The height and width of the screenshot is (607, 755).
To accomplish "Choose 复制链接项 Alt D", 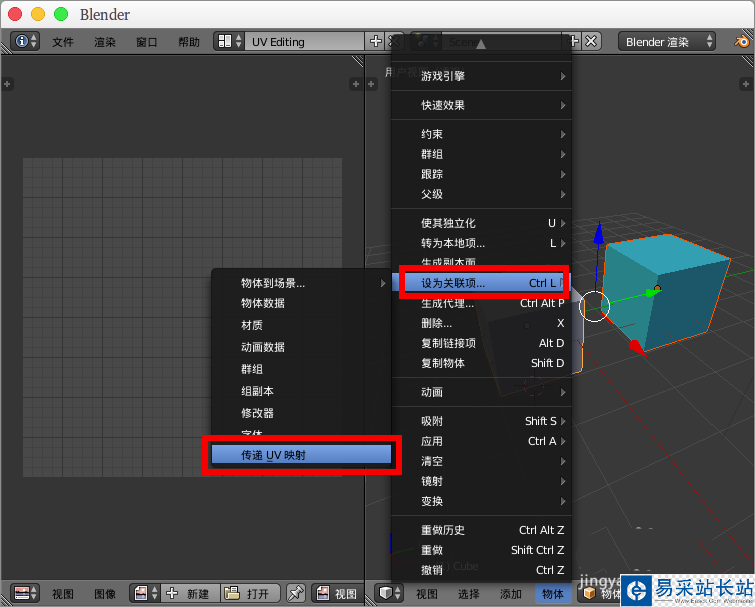I will (x=482, y=343).
